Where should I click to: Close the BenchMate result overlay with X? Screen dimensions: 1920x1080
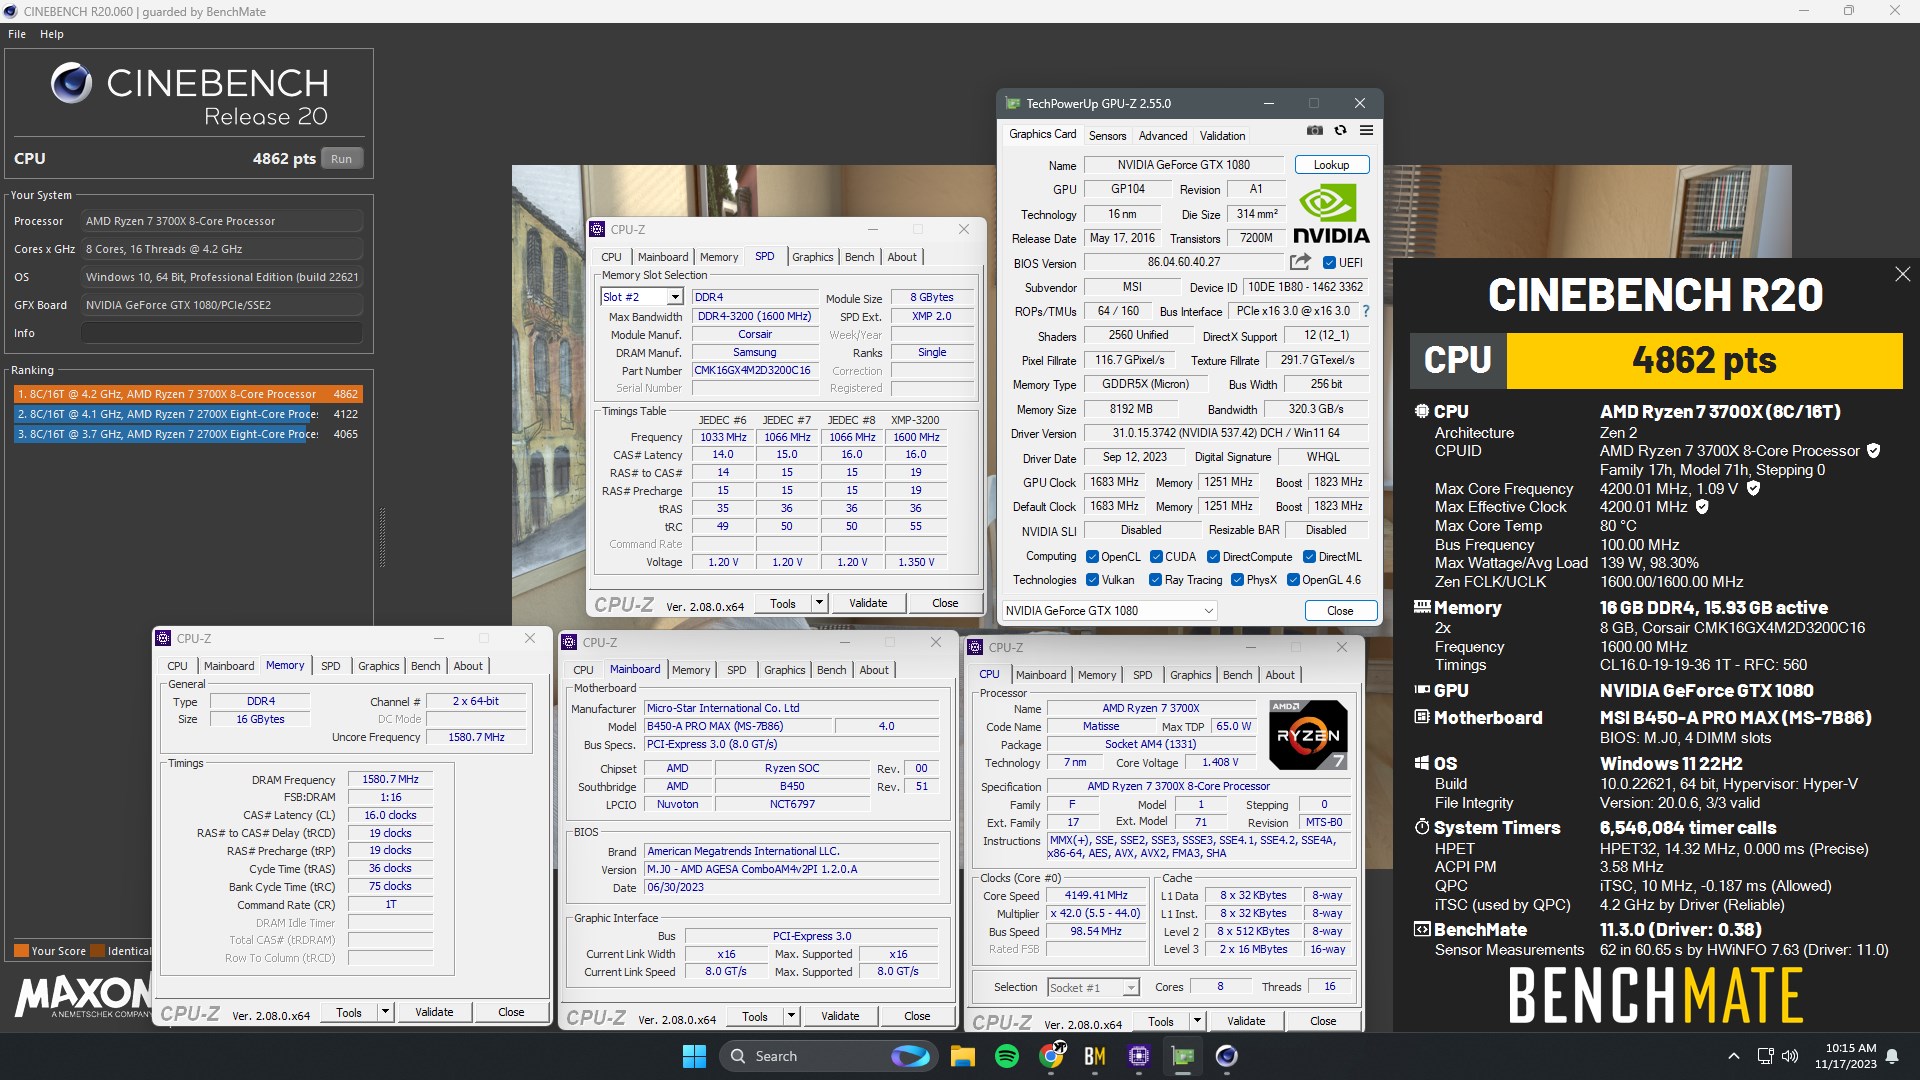[x=1902, y=274]
